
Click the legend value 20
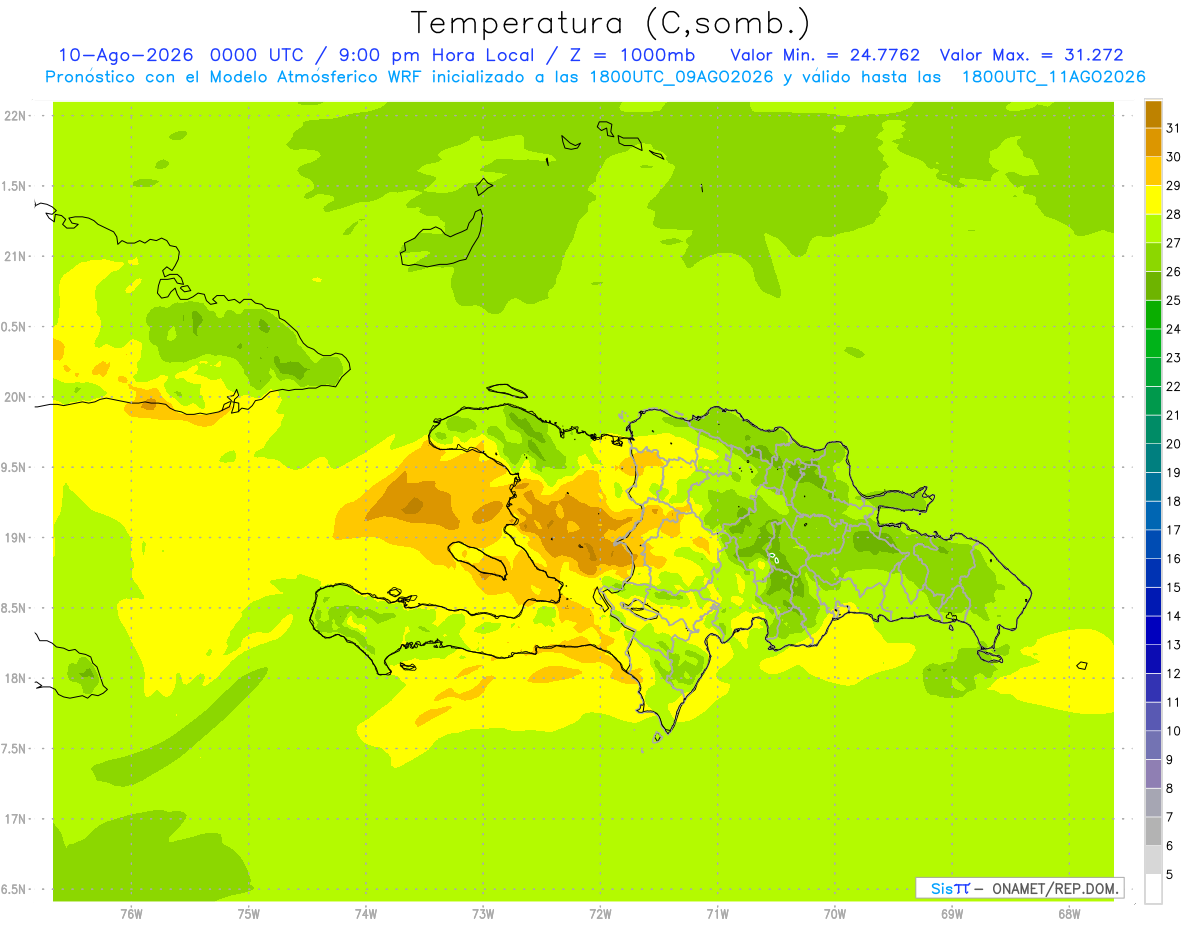[1173, 443]
